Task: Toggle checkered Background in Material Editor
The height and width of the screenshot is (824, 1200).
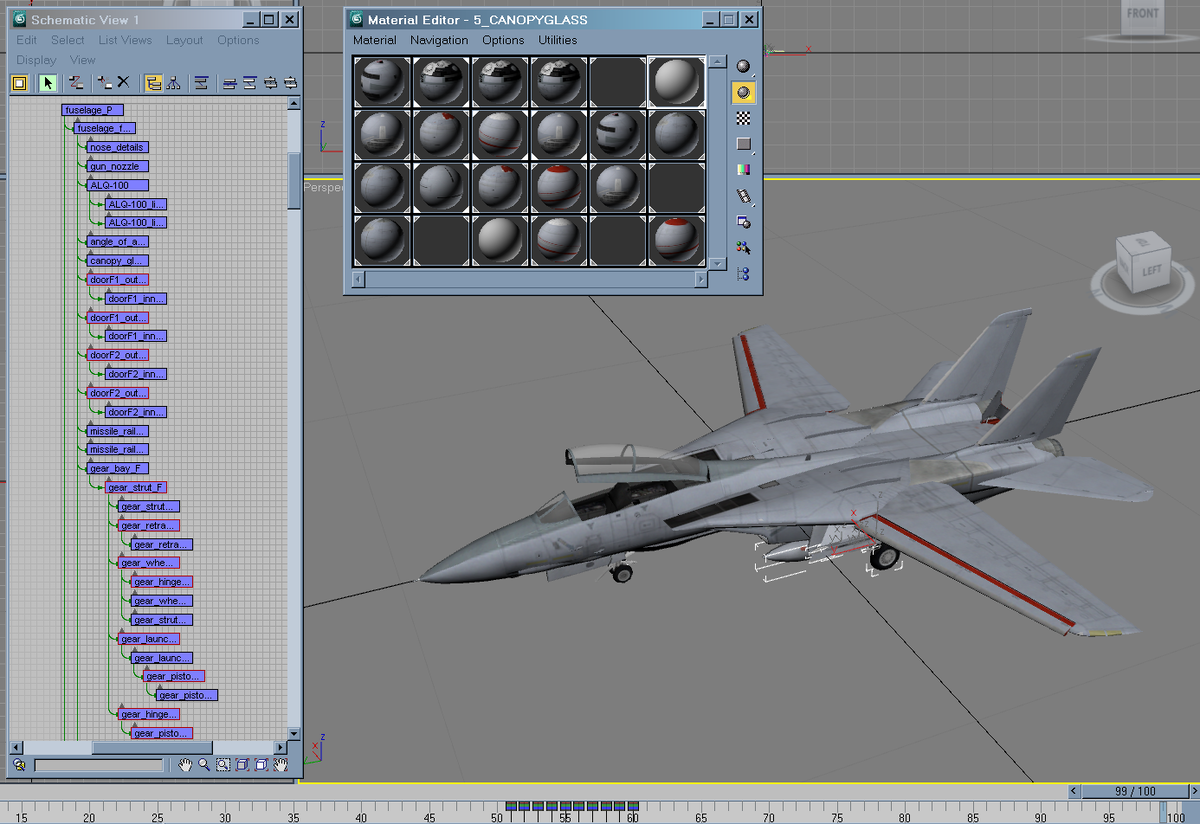Action: click(x=743, y=118)
